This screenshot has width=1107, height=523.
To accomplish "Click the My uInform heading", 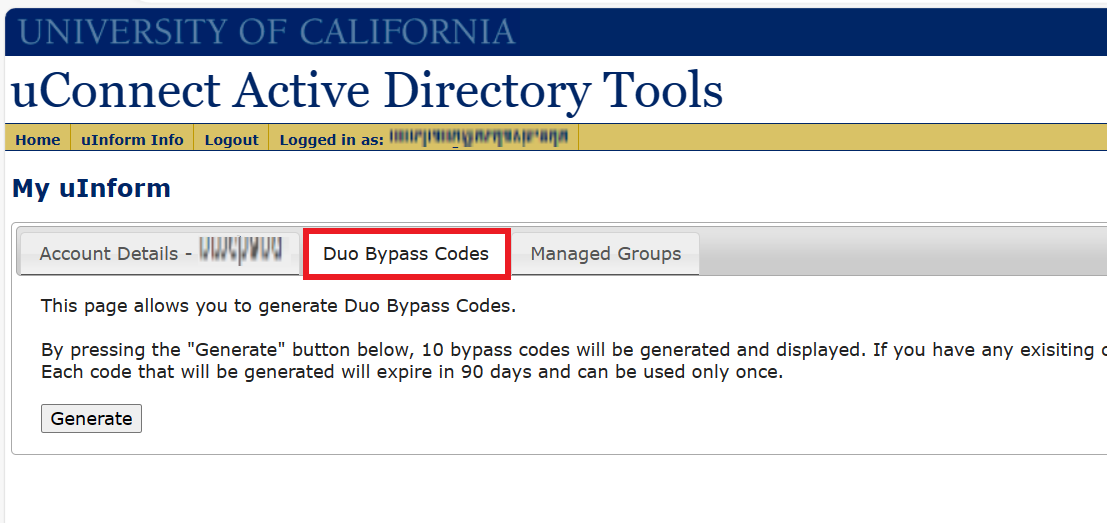I will coord(91,188).
